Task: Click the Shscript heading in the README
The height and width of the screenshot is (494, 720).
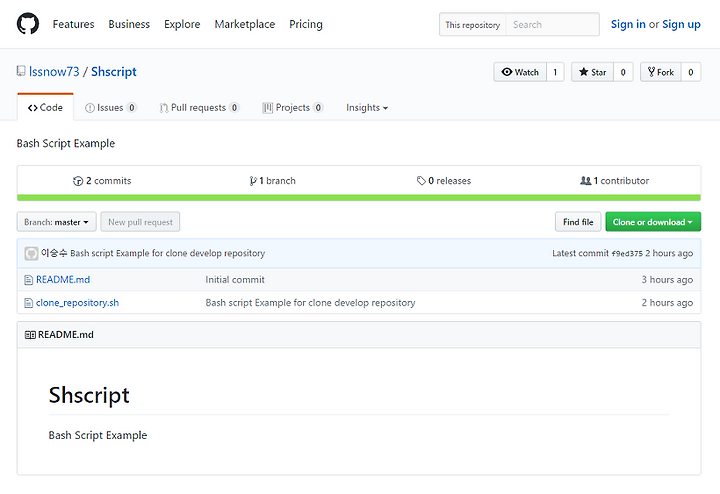Action: pyautogui.click(x=89, y=395)
